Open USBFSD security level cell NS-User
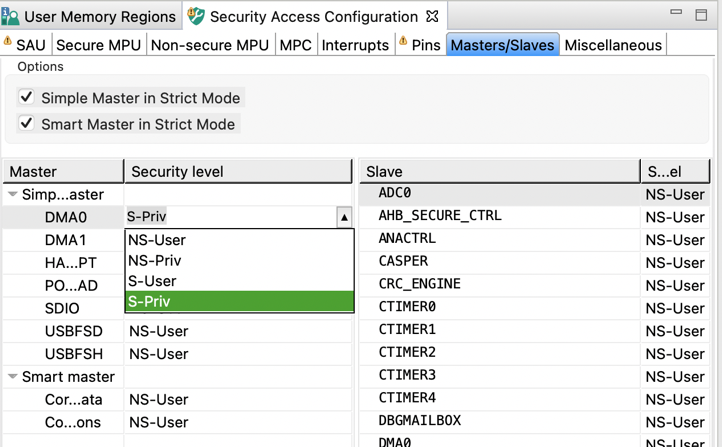 point(238,331)
